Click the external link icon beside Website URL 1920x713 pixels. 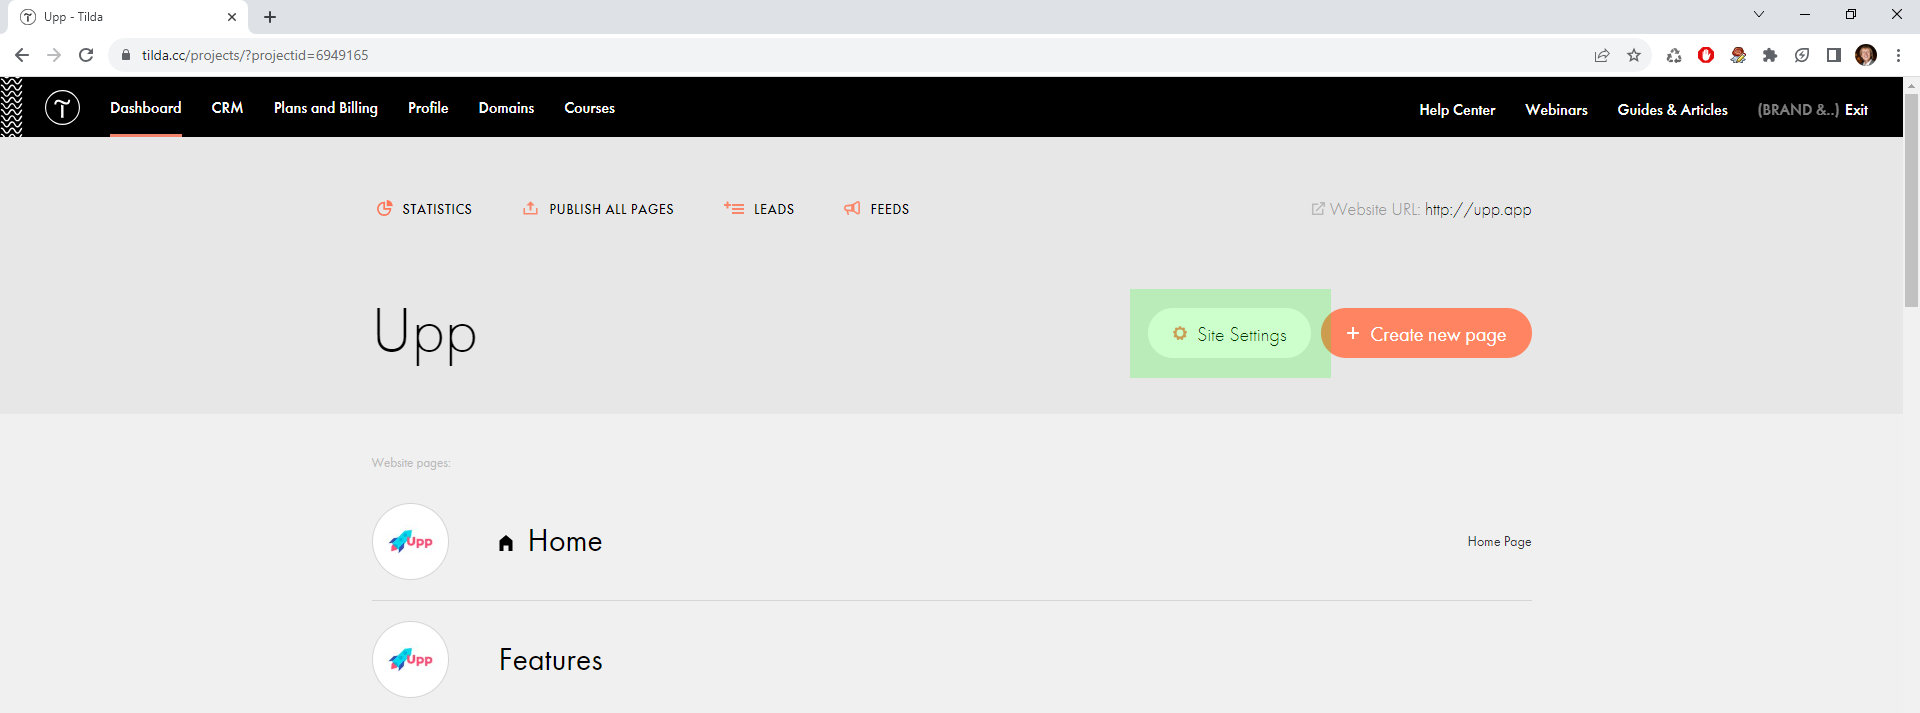tap(1318, 208)
